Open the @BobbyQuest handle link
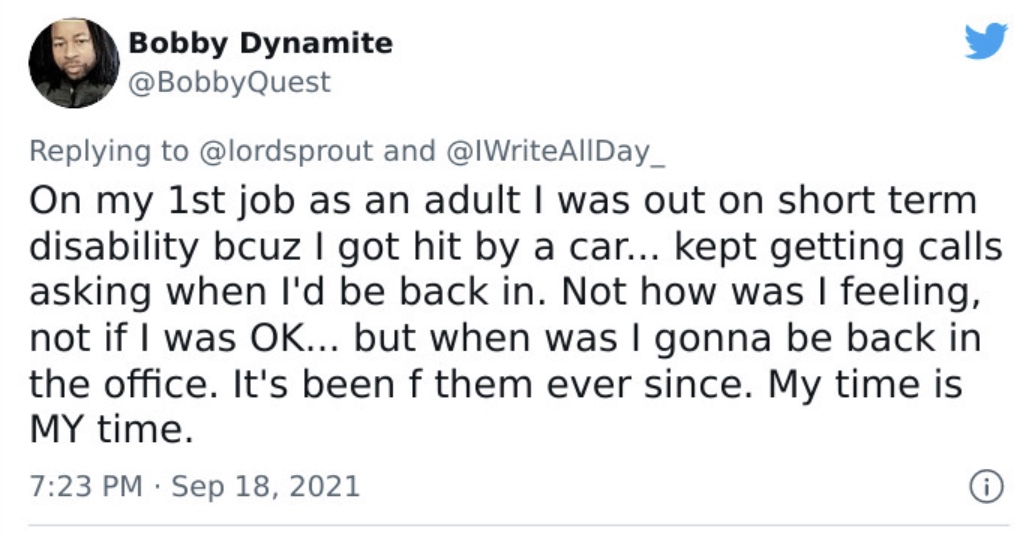This screenshot has width=1032, height=538. [229, 83]
